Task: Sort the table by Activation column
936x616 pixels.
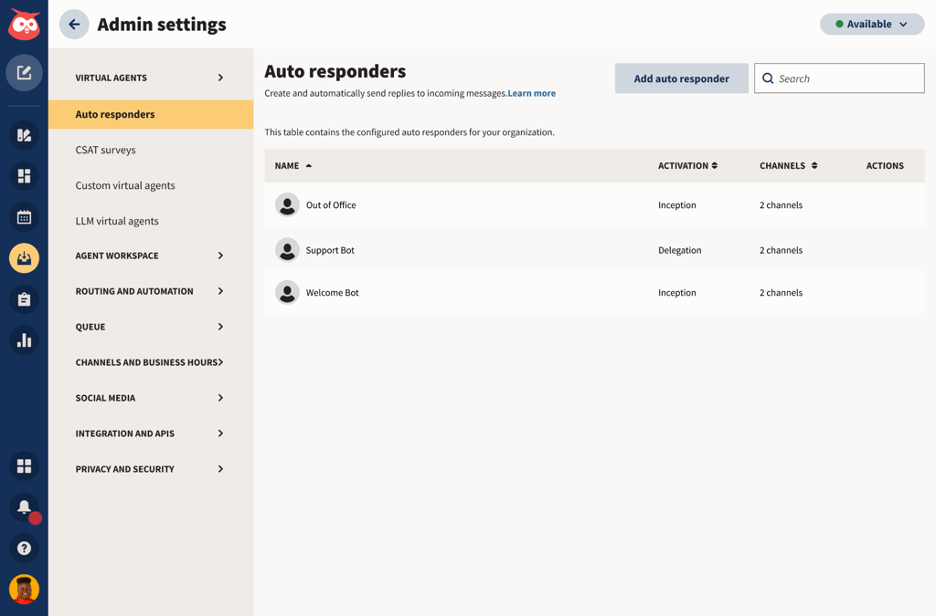Action: [688, 166]
